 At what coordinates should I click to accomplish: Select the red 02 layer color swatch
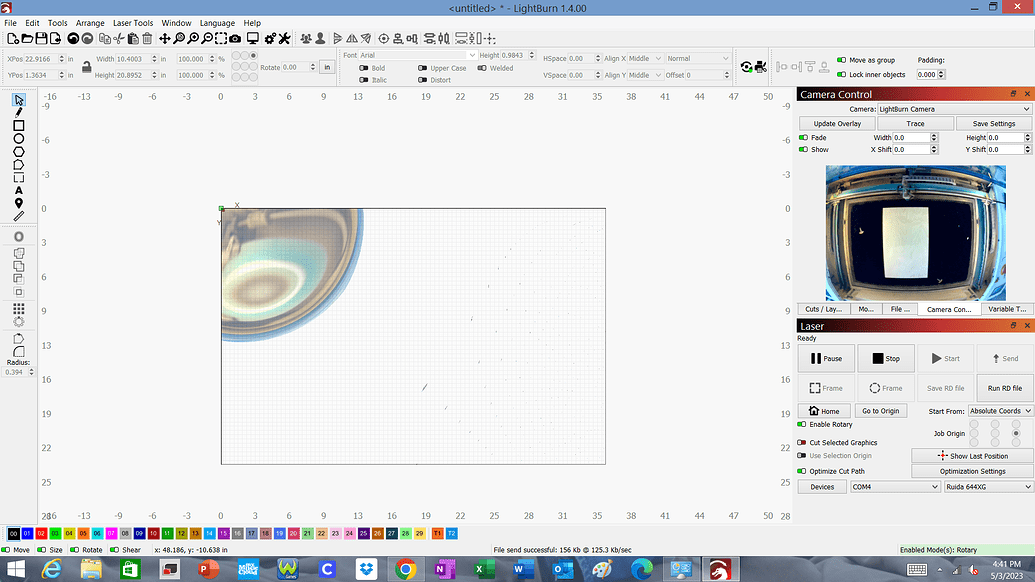coord(42,534)
